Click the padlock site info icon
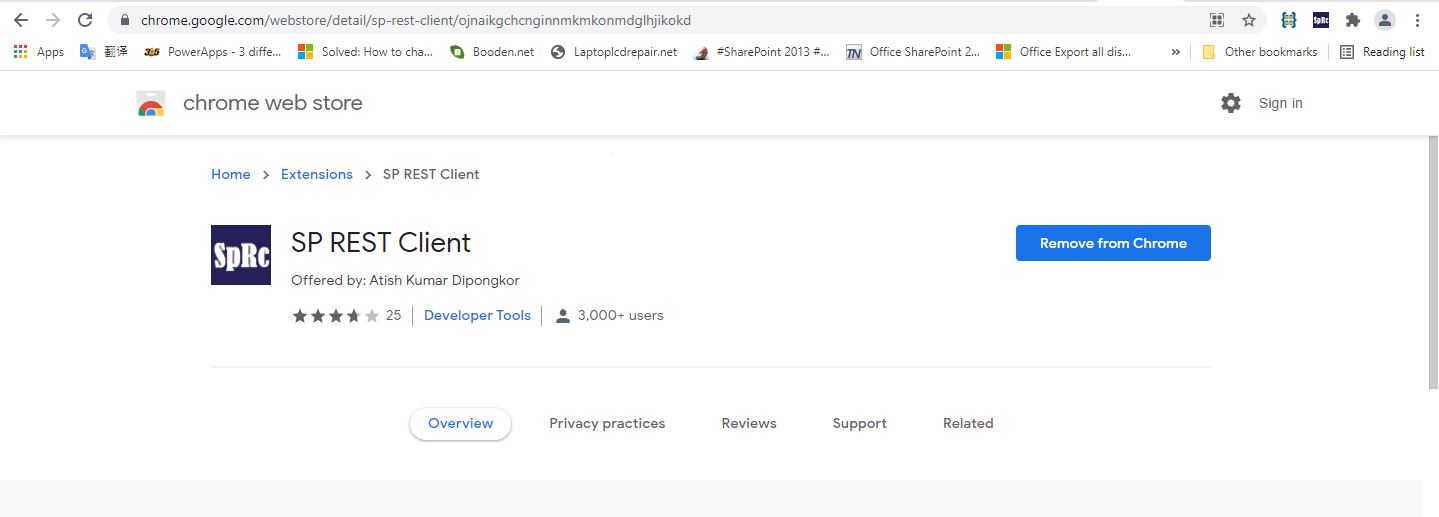The width and height of the screenshot is (1439, 517). point(124,20)
